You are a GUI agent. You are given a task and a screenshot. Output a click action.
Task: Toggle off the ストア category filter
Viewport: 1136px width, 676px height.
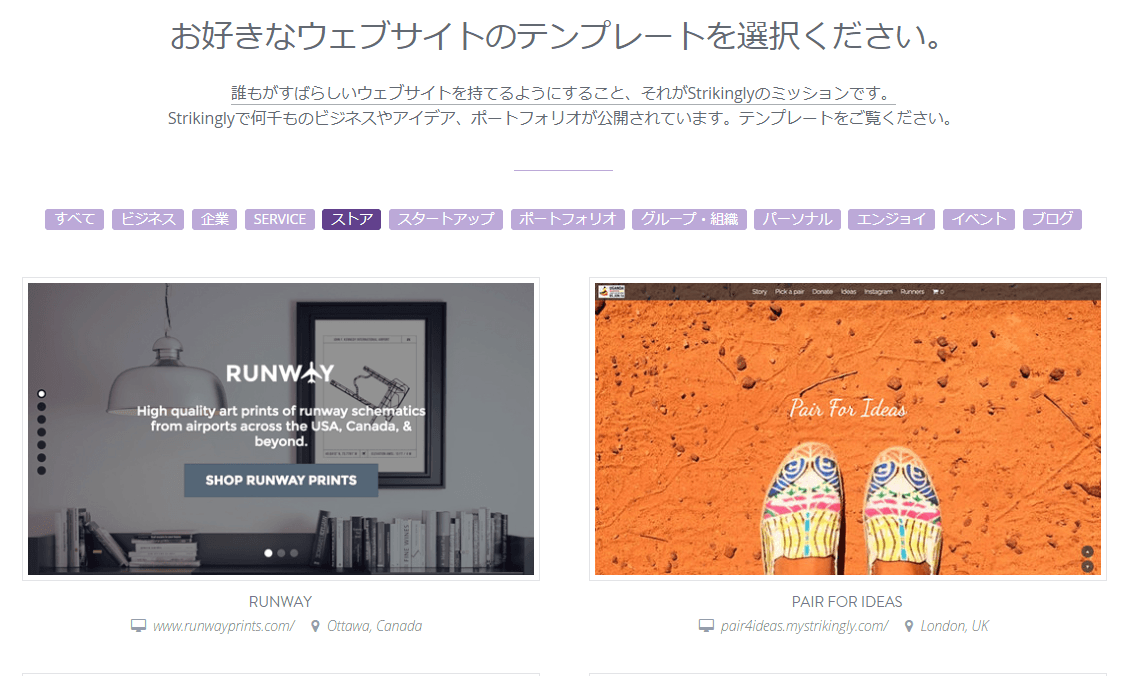351,219
